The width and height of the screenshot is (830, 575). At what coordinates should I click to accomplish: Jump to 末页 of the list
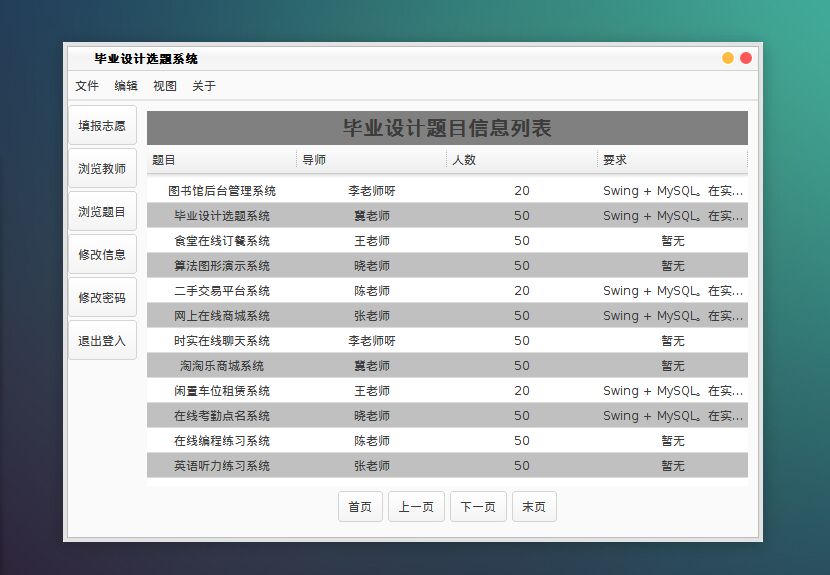pyautogui.click(x=534, y=507)
